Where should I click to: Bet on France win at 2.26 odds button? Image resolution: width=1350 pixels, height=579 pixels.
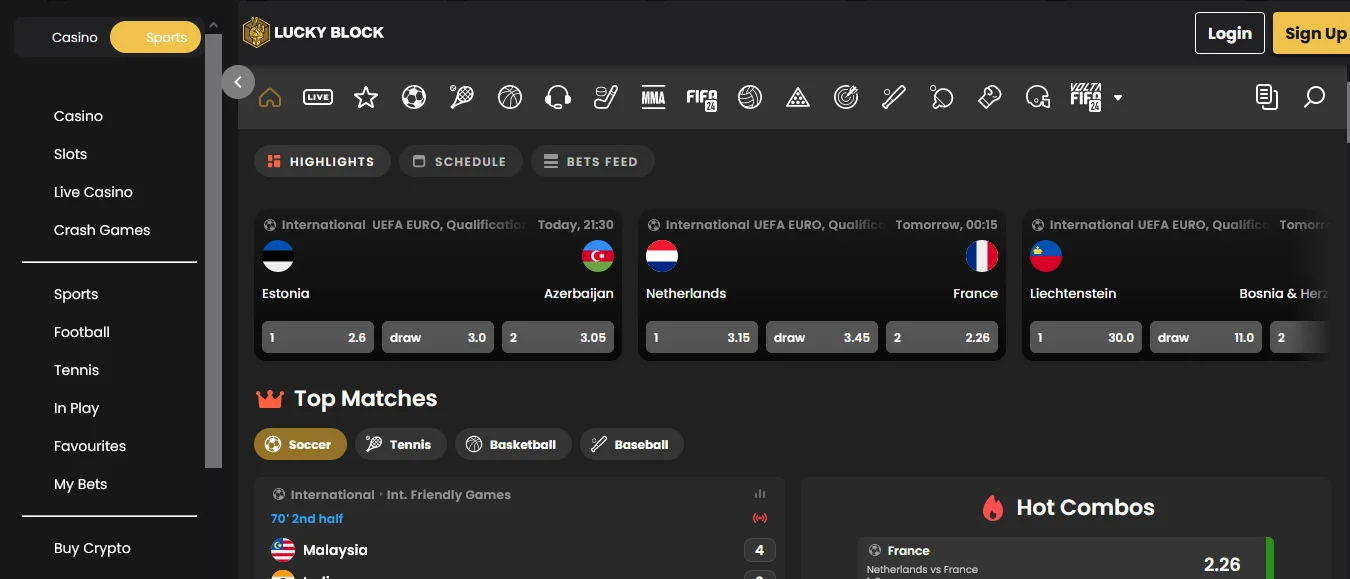coord(942,337)
